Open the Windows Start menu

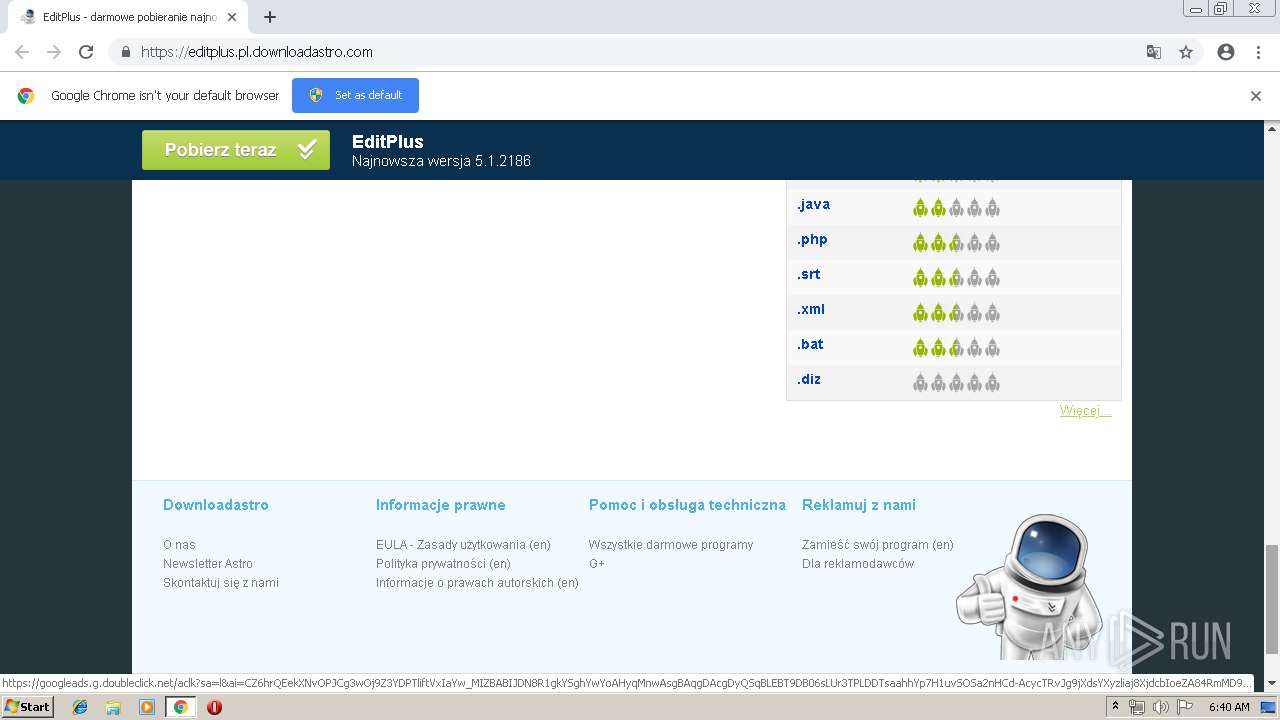[x=28, y=707]
